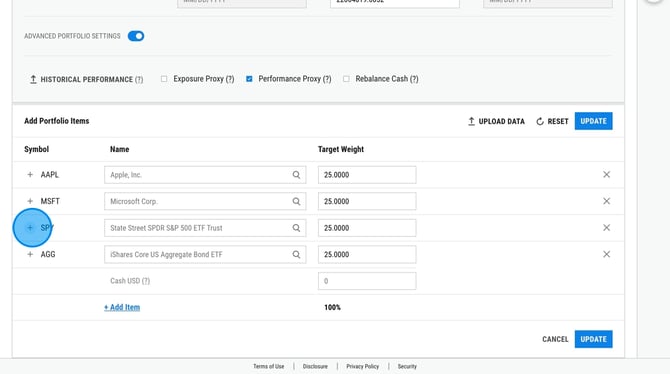Expand the AGG row plus icon
The width and height of the screenshot is (670, 374).
tap(30, 254)
